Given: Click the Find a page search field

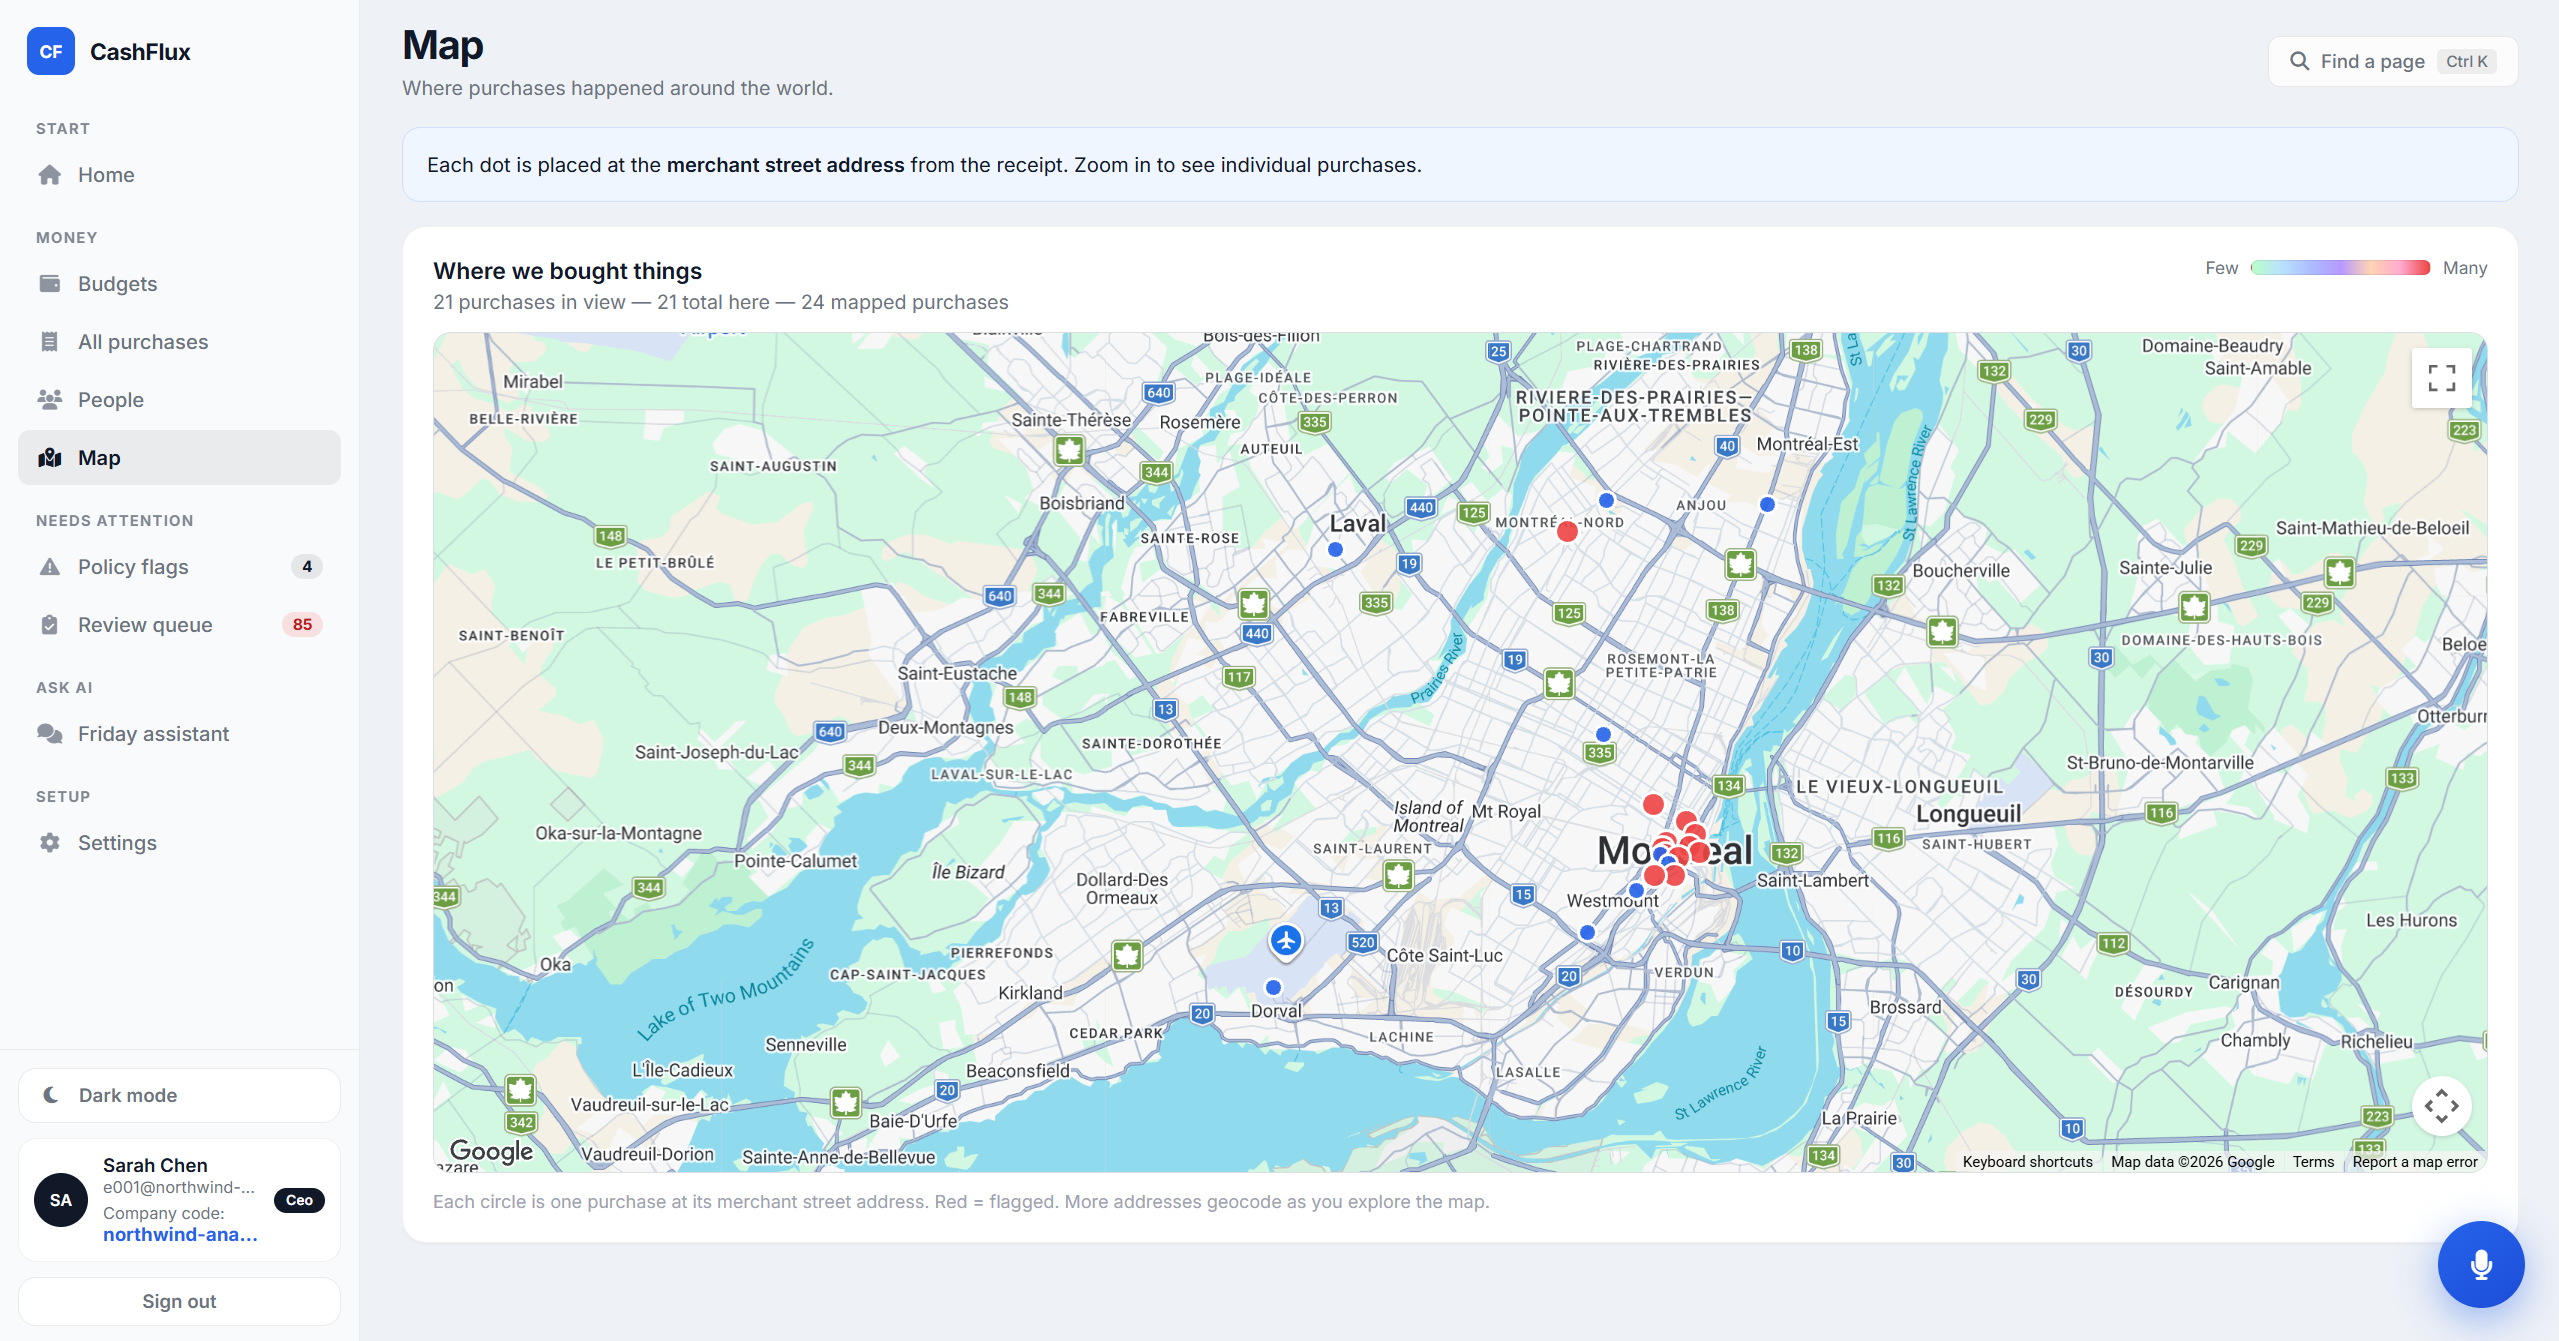Looking at the screenshot, I should (x=2392, y=61).
